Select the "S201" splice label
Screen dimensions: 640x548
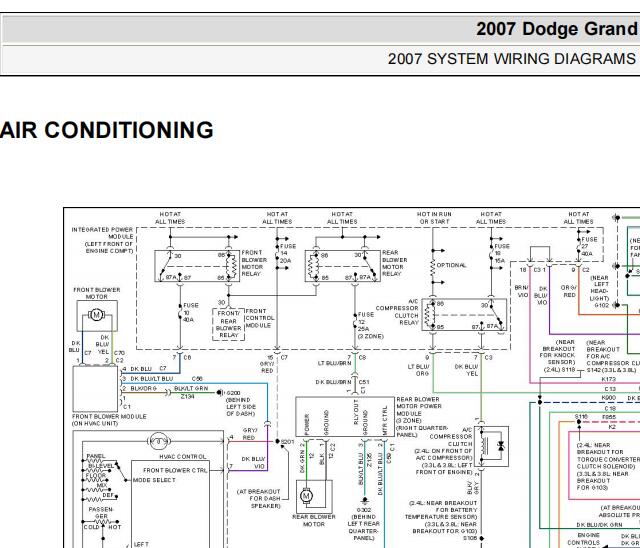click(288, 442)
